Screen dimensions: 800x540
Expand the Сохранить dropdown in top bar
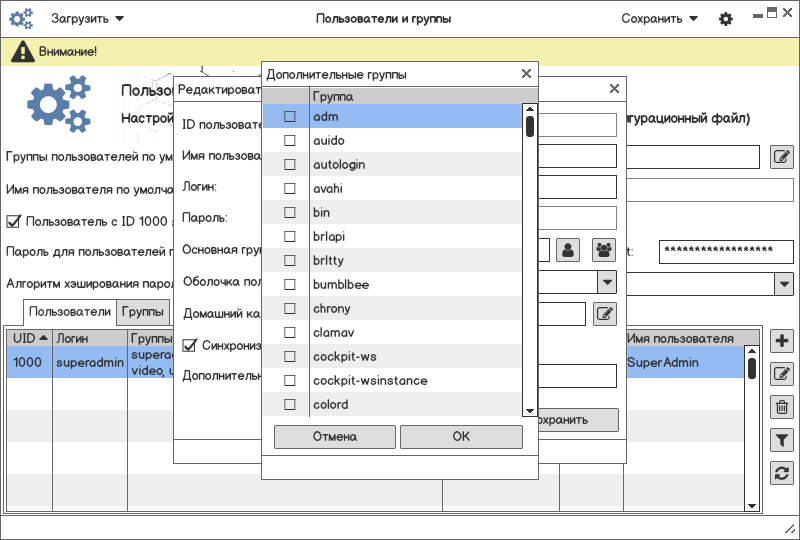(659, 19)
